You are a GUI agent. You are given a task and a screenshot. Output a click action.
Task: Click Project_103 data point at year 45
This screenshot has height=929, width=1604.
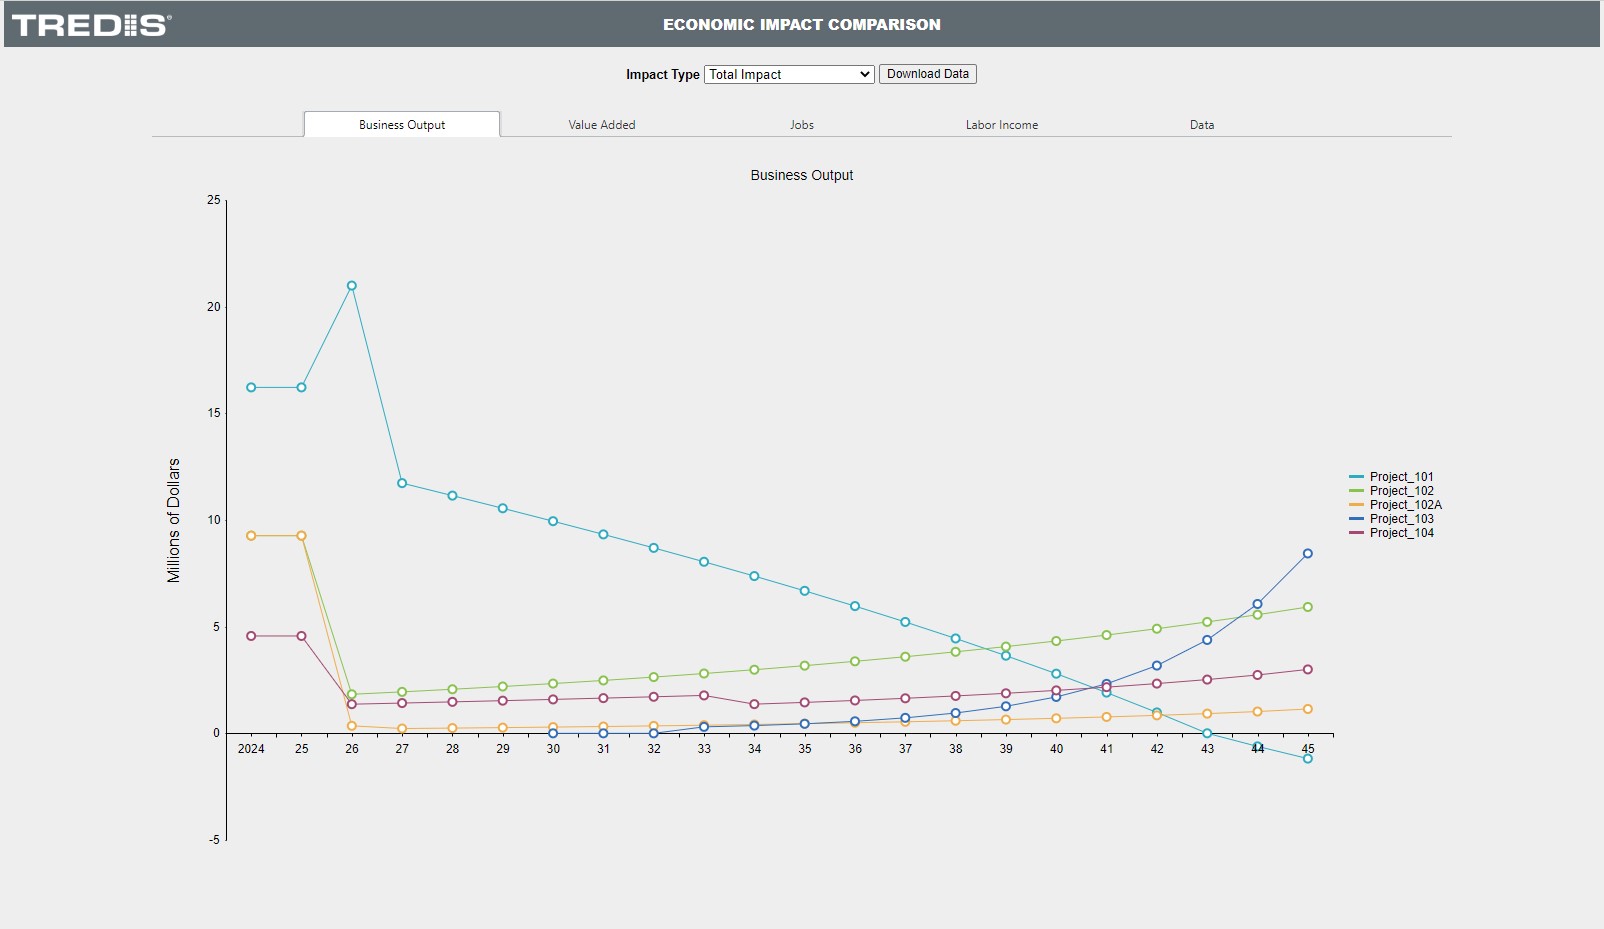[1307, 553]
